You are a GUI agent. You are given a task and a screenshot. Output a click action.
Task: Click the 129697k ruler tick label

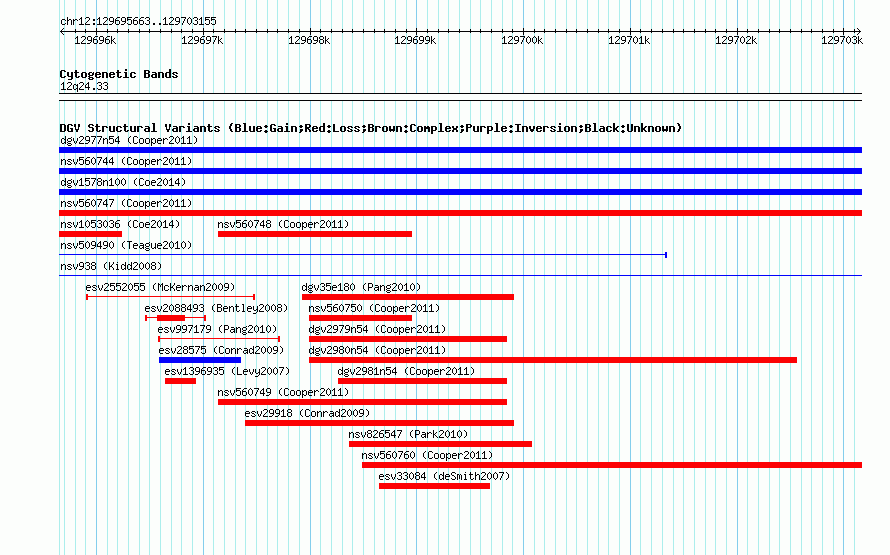pos(202,40)
